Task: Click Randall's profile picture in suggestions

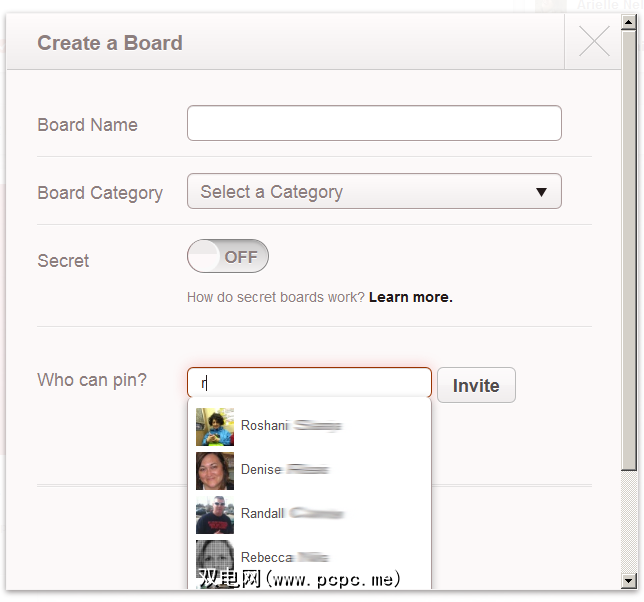Action: tap(215, 514)
